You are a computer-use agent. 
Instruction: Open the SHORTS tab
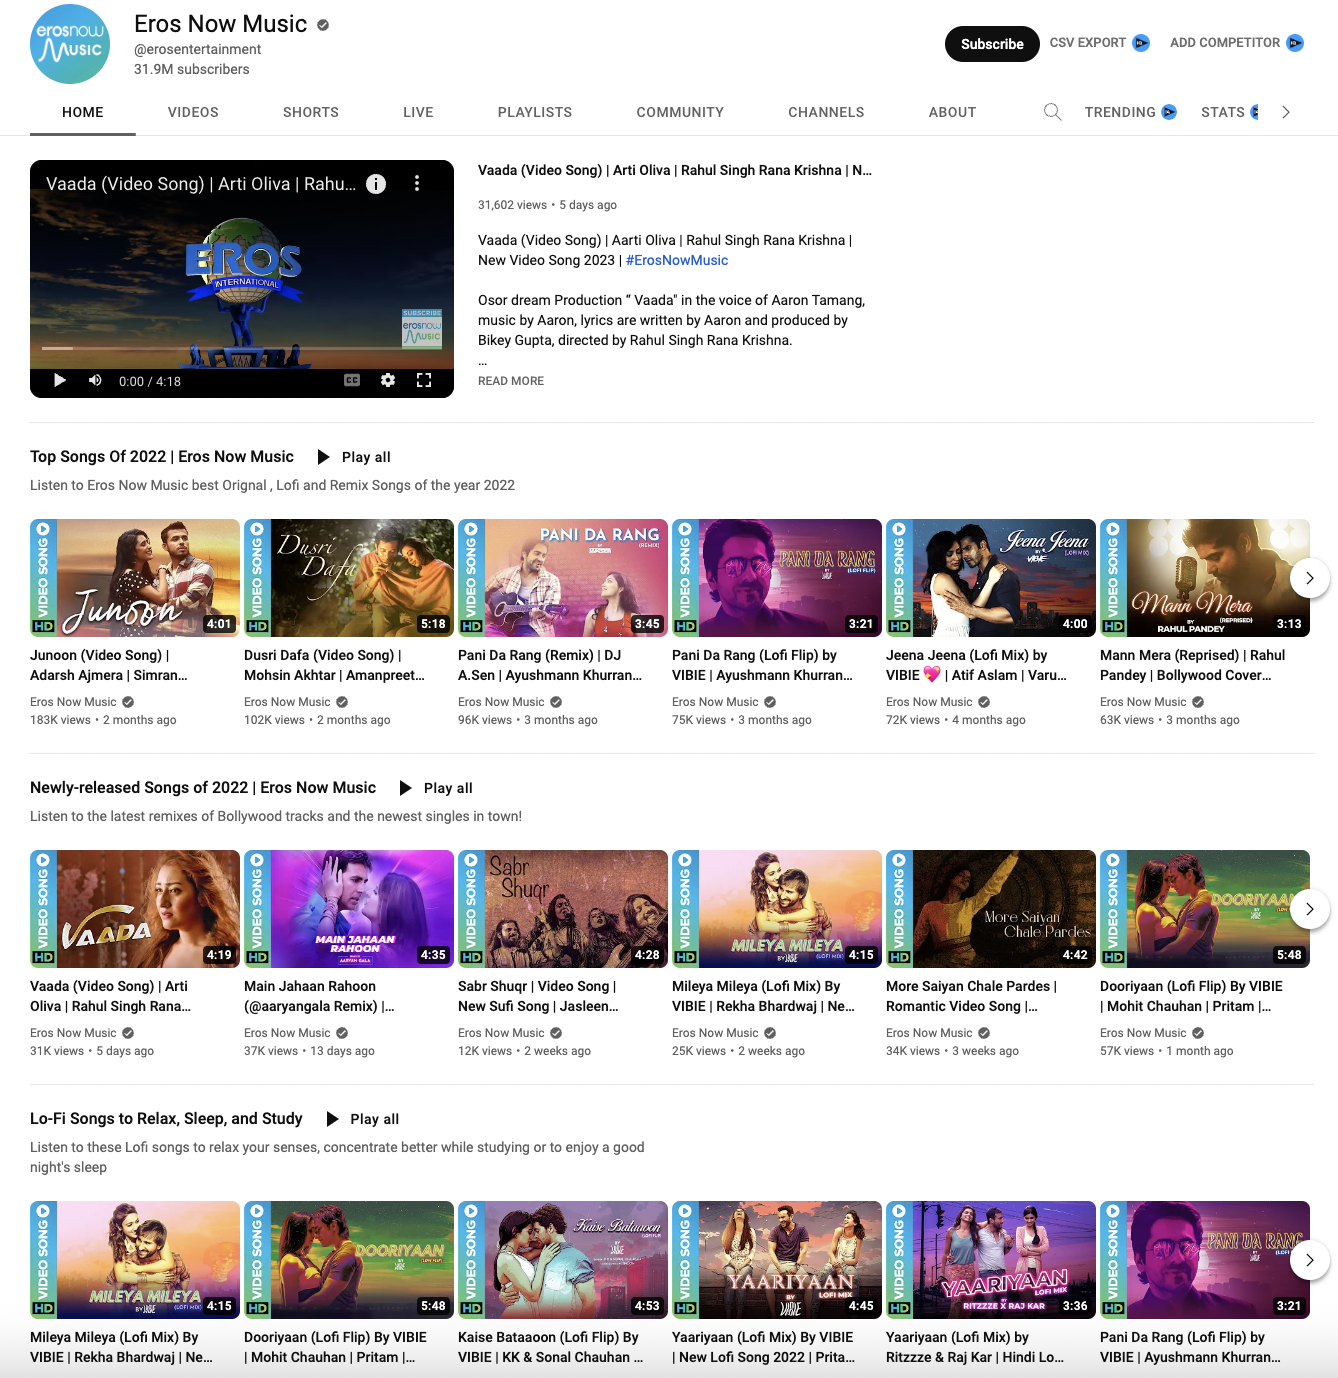tap(311, 112)
